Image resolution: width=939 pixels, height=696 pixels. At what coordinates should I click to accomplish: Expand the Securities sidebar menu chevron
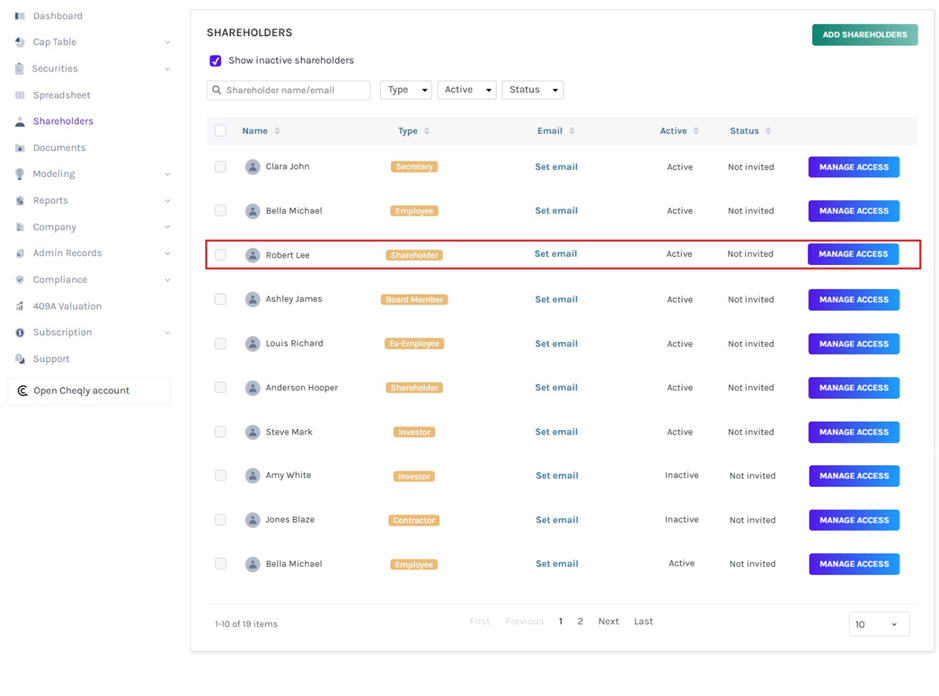point(168,69)
